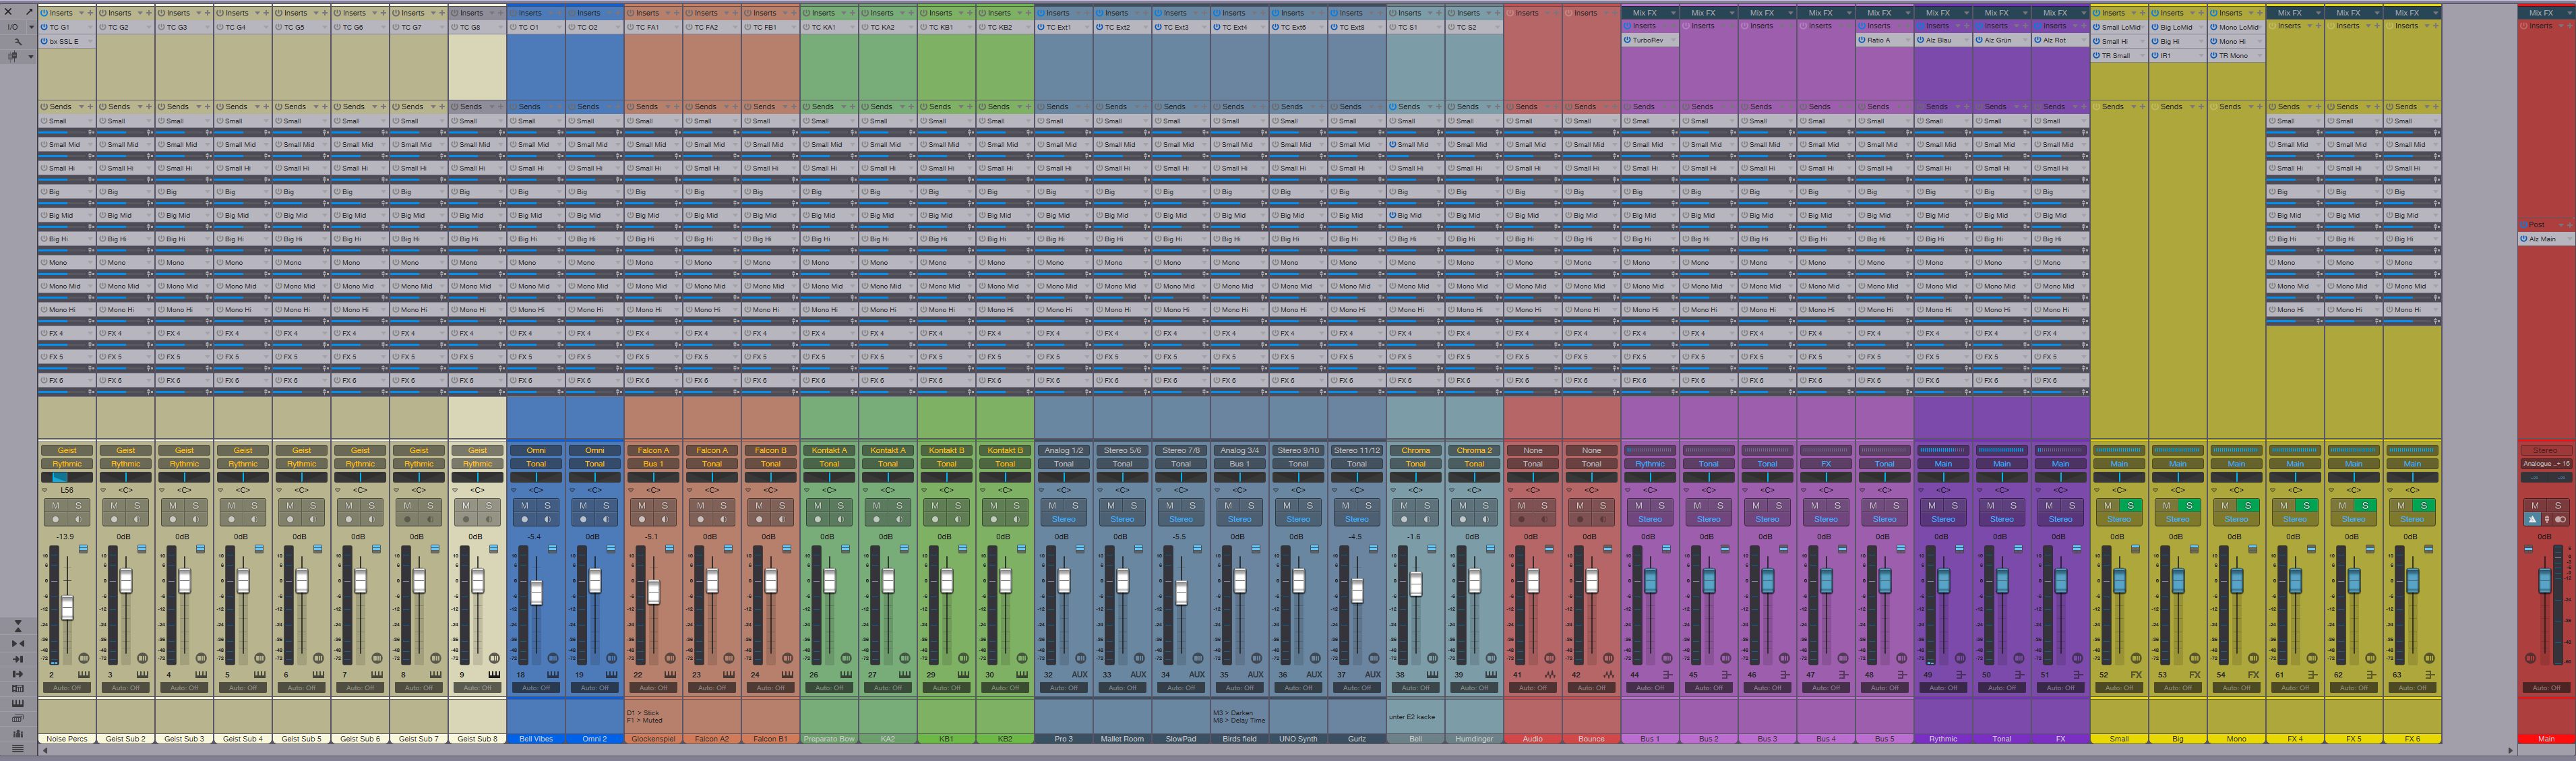Solo the Geist Sub 2 channel
This screenshot has height=761, width=2576.
pyautogui.click(x=137, y=506)
